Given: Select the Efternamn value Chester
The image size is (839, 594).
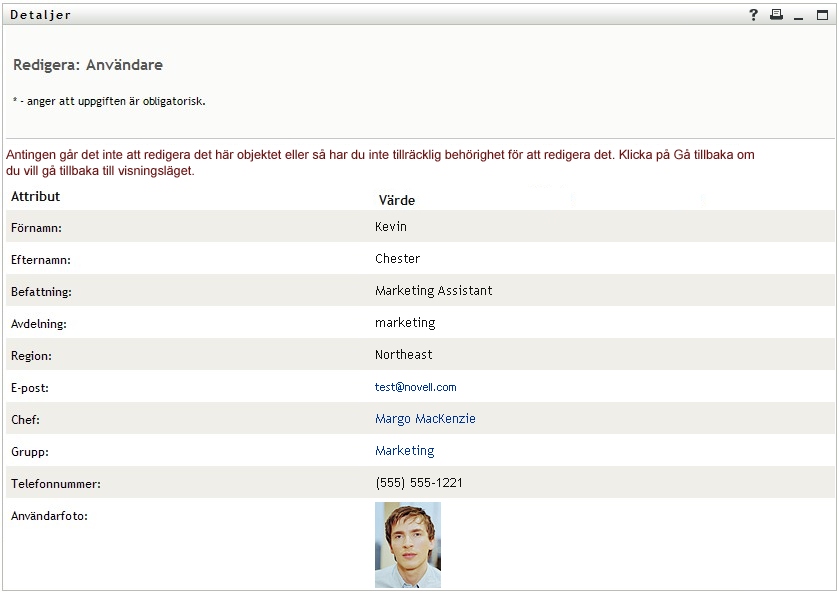Looking at the screenshot, I should [397, 259].
